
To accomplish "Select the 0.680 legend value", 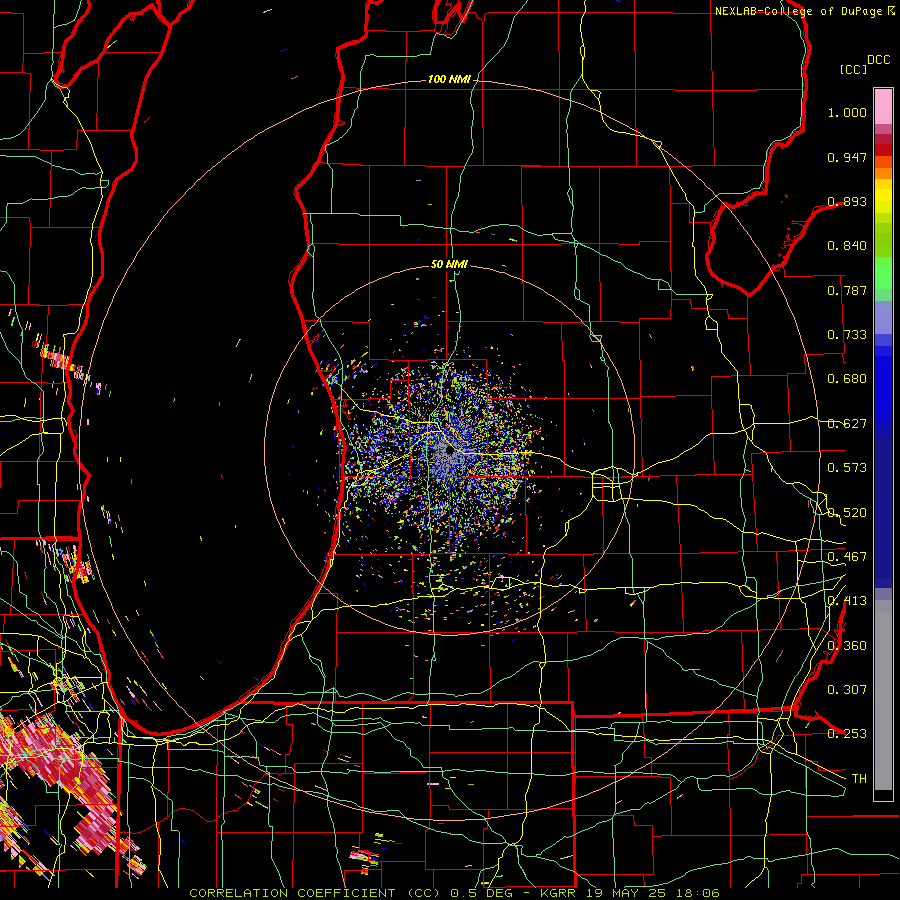I will pyautogui.click(x=847, y=379).
